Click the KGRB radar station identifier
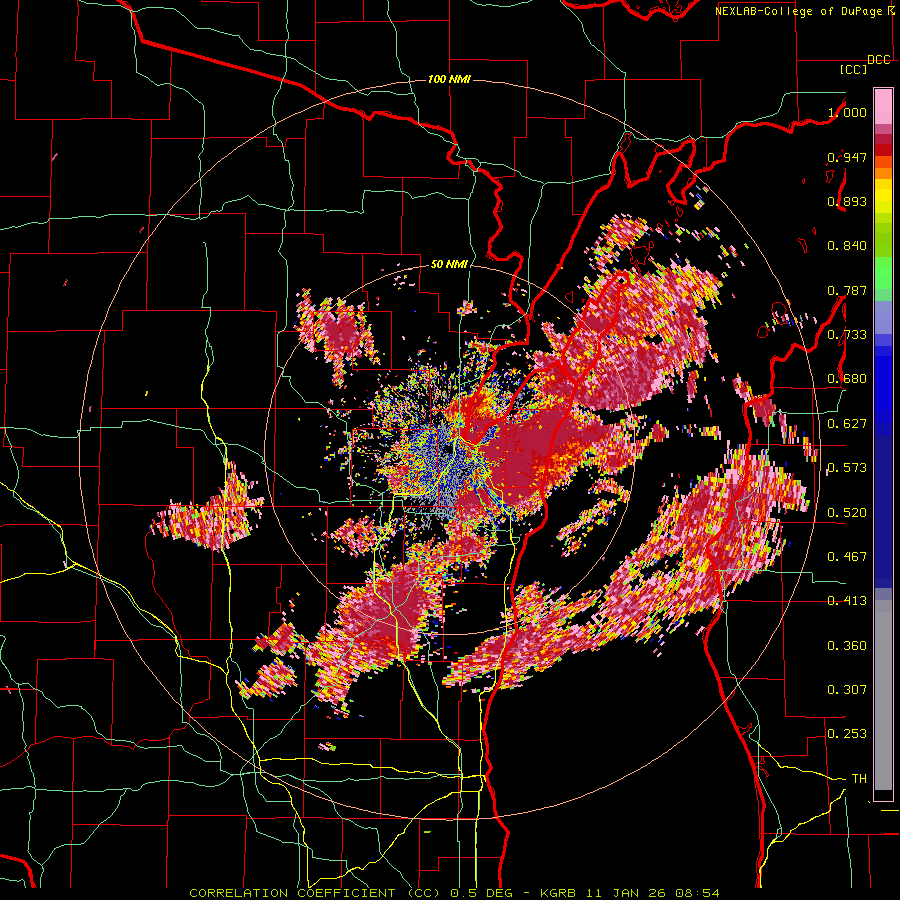Screen dimensions: 900x900 click(x=558, y=893)
